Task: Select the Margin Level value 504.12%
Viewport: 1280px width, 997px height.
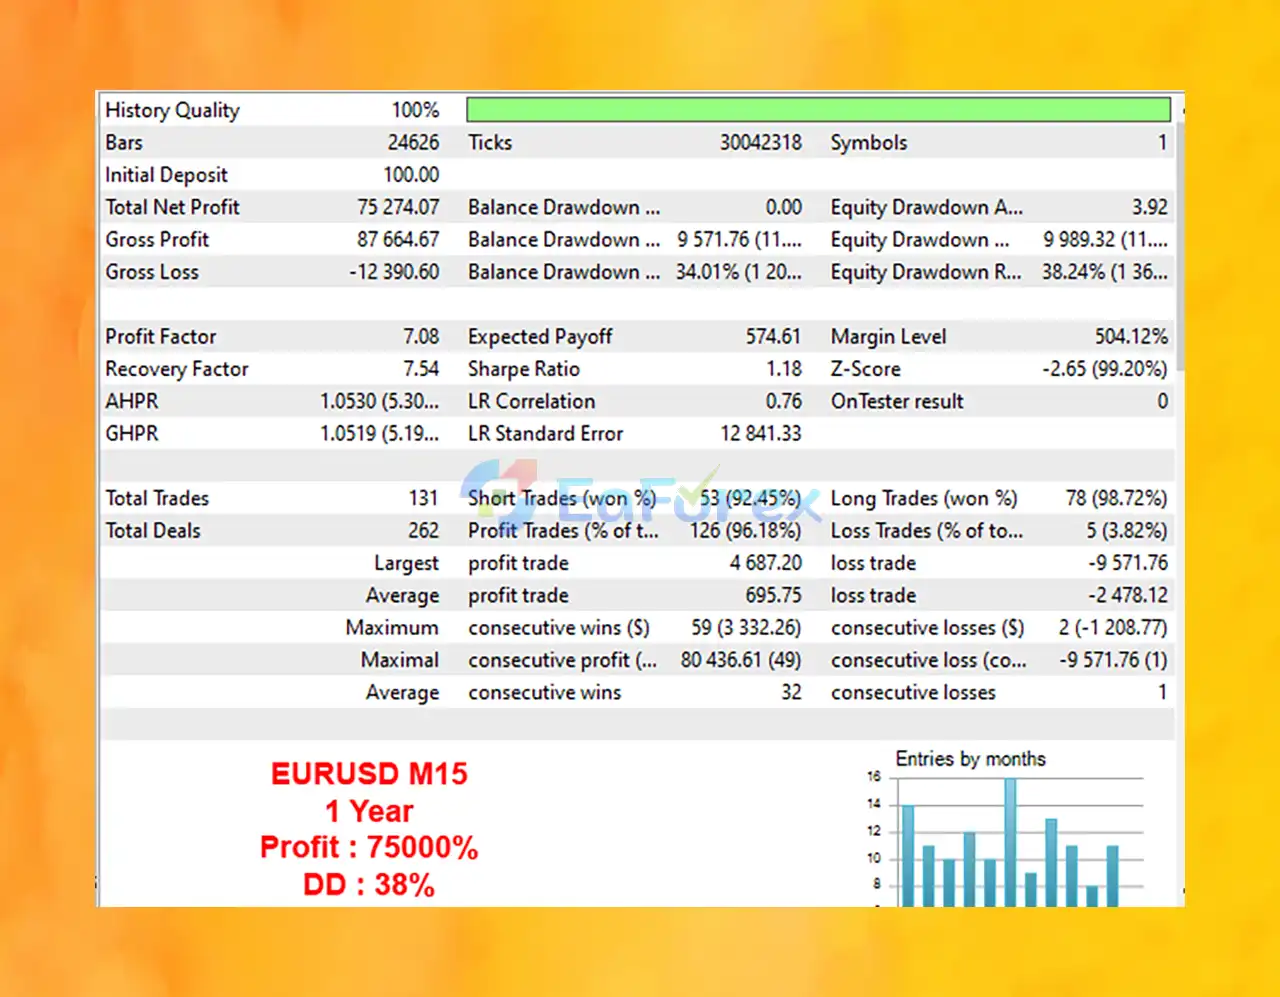Action: [x=1131, y=336]
